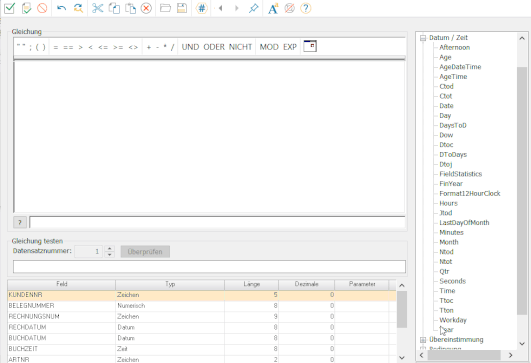The height and width of the screenshot is (363, 531).
Task: Click the right arrow navigation icon
Action: point(237,8)
